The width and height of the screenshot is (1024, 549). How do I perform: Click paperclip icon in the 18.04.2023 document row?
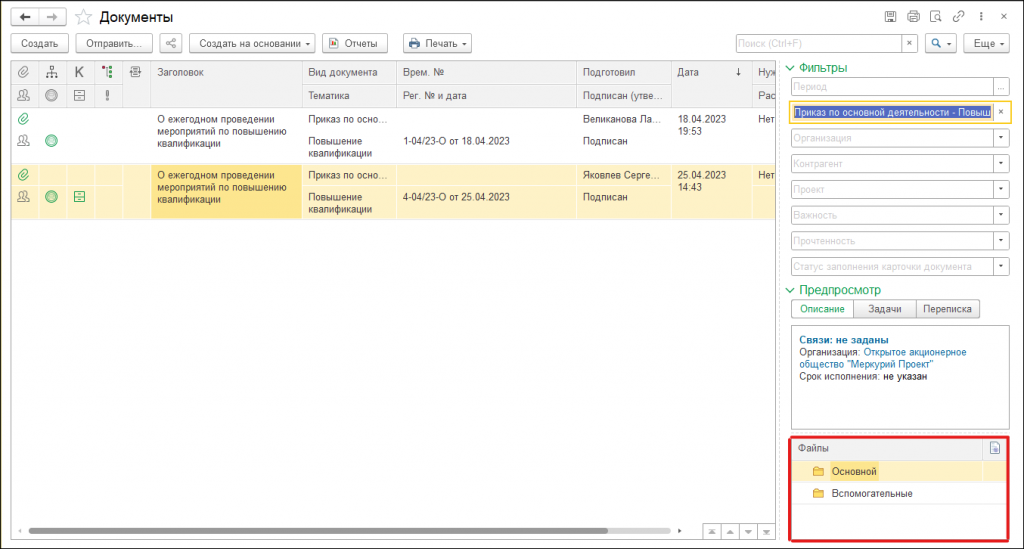(24, 119)
